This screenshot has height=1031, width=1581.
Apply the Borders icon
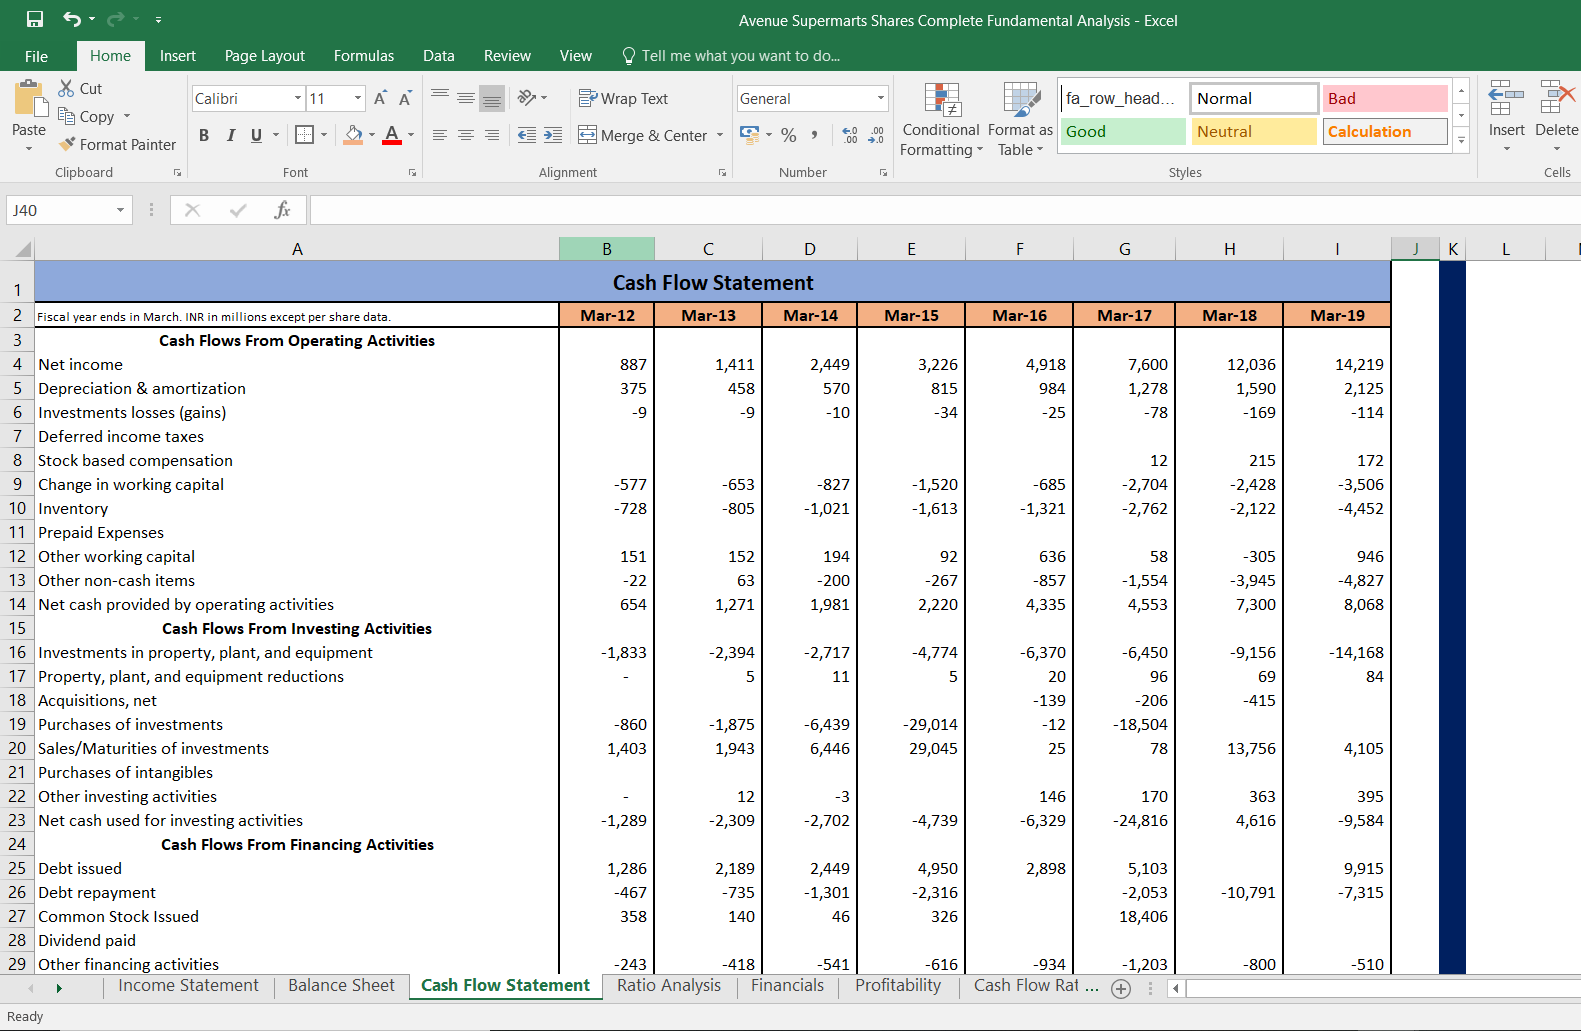pos(305,134)
